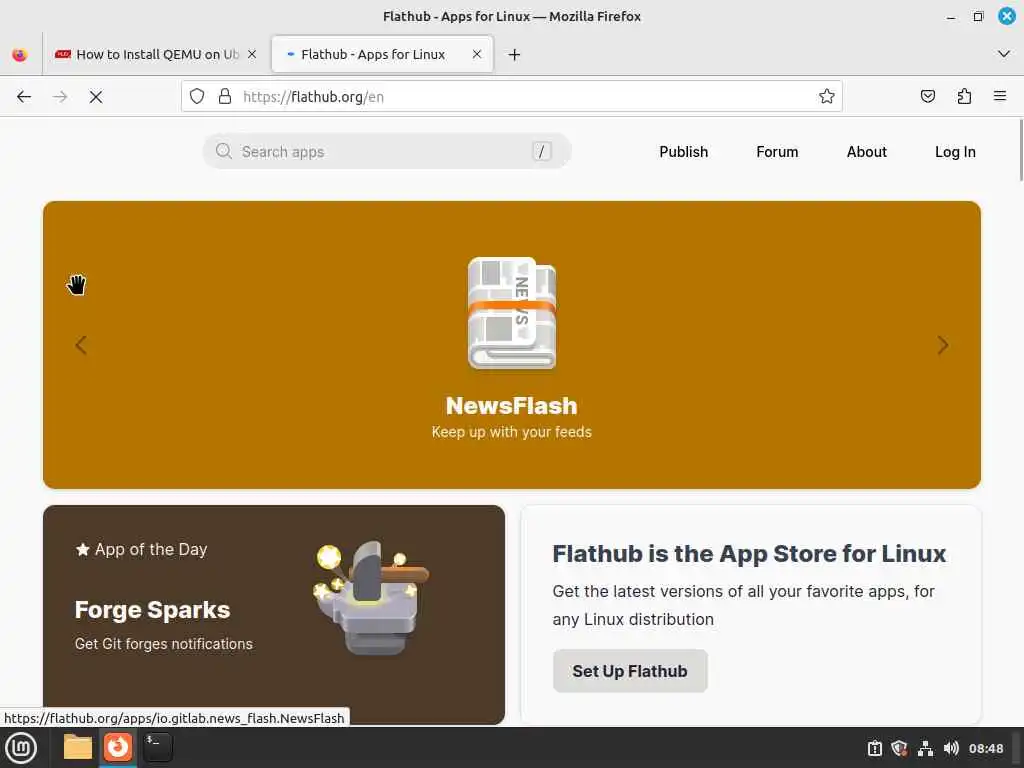The image size is (1024, 768).
Task: Click 'Keep up with your feeds' subtitle
Action: [511, 432]
